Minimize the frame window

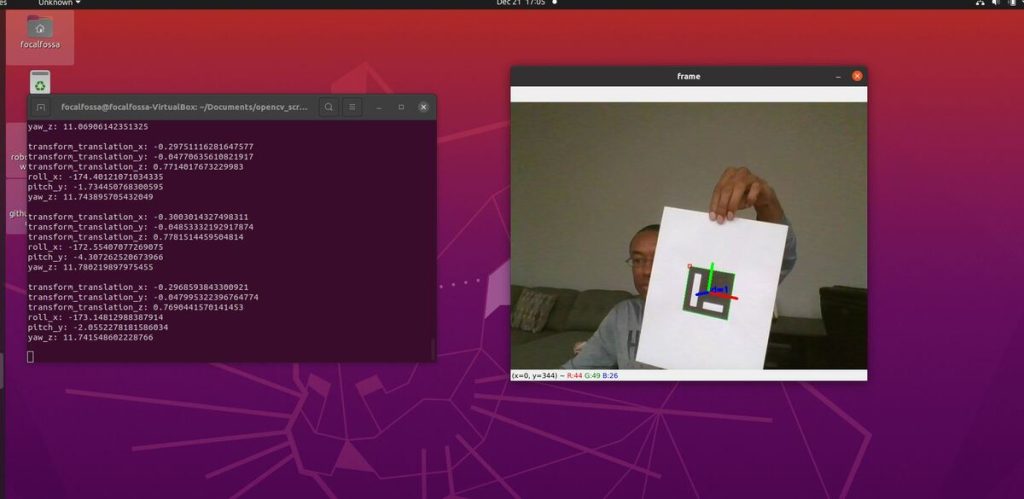[x=838, y=76]
